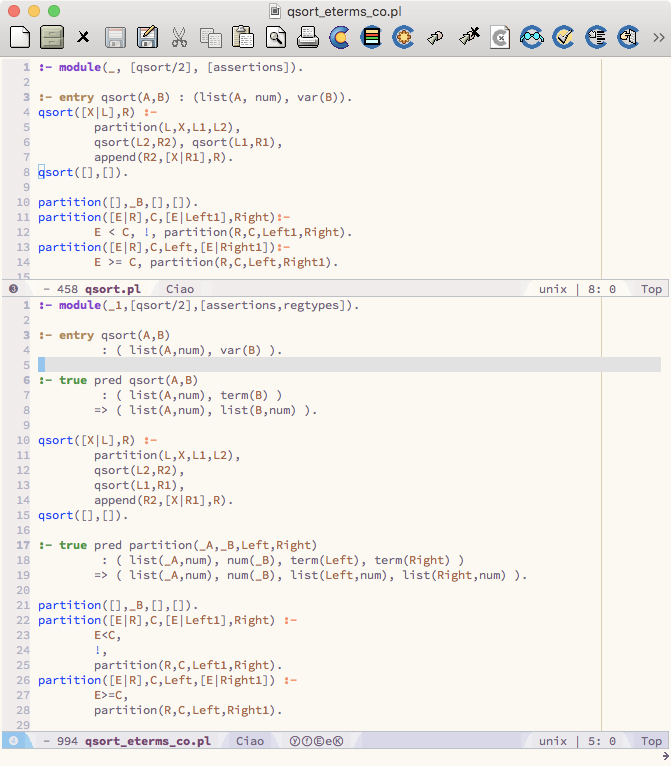671x766 pixels.
Task: Expand the toolbar overflow chevron
Action: 658,38
